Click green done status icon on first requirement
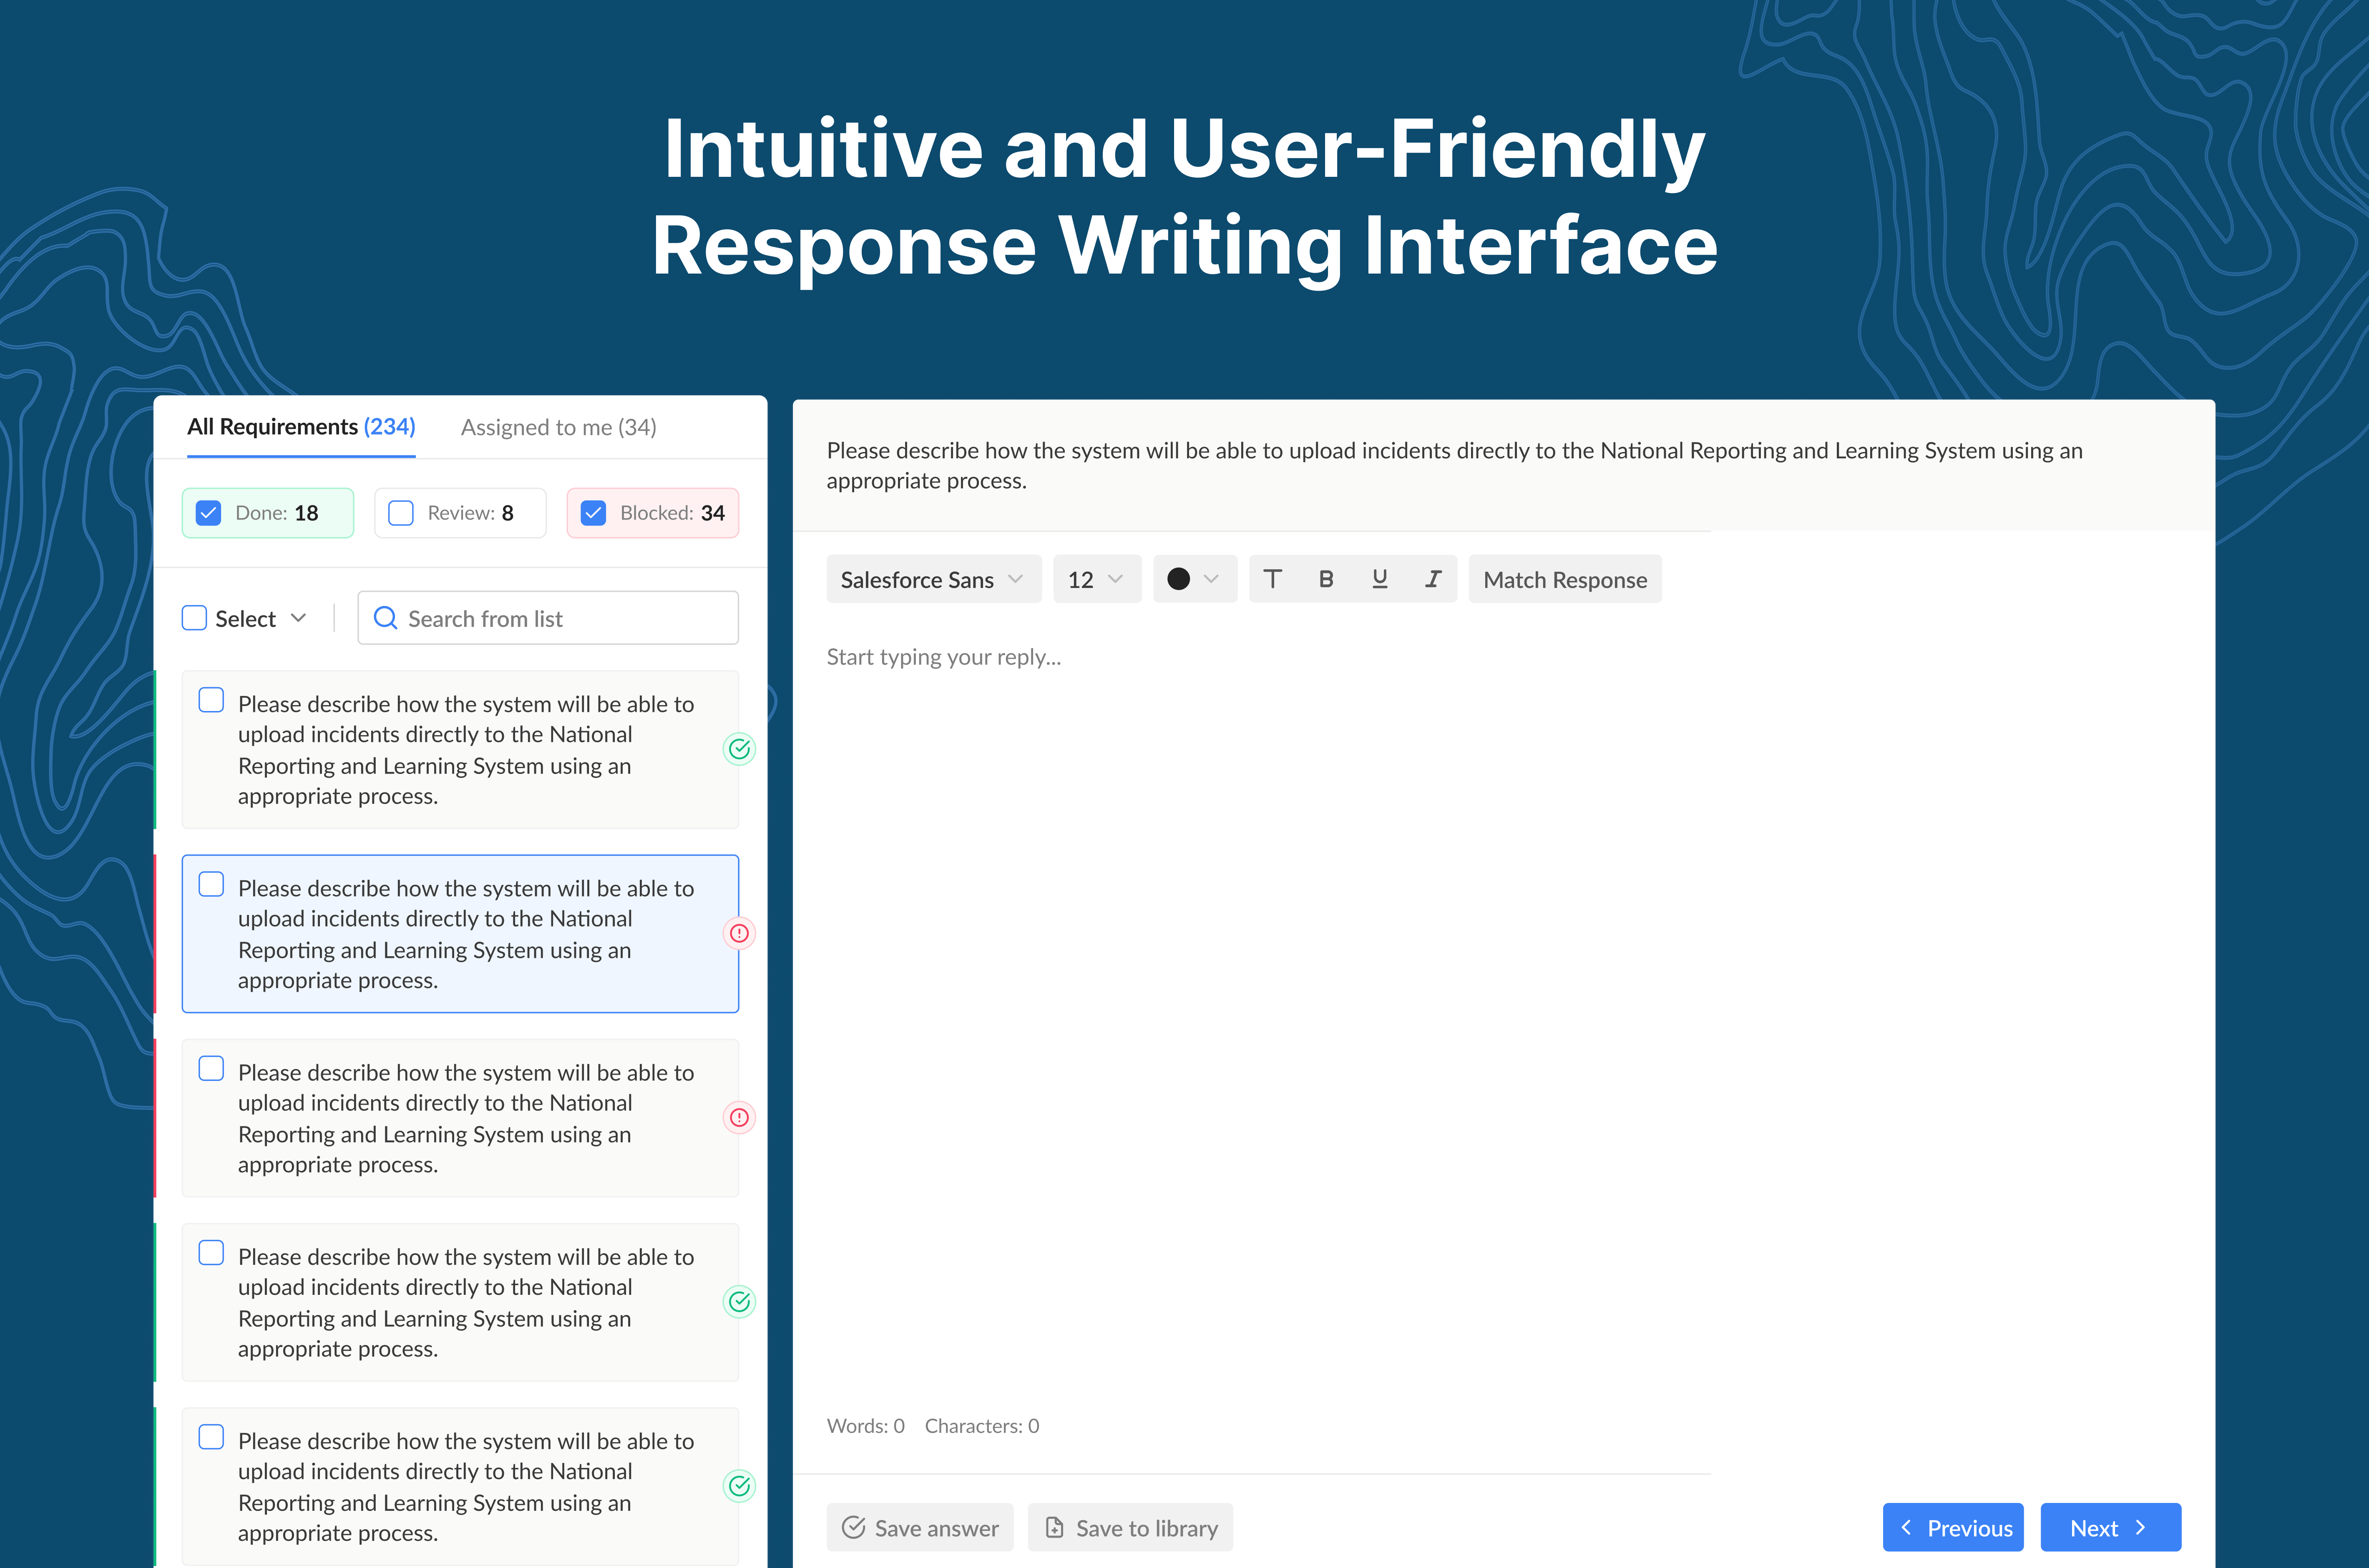 [739, 749]
